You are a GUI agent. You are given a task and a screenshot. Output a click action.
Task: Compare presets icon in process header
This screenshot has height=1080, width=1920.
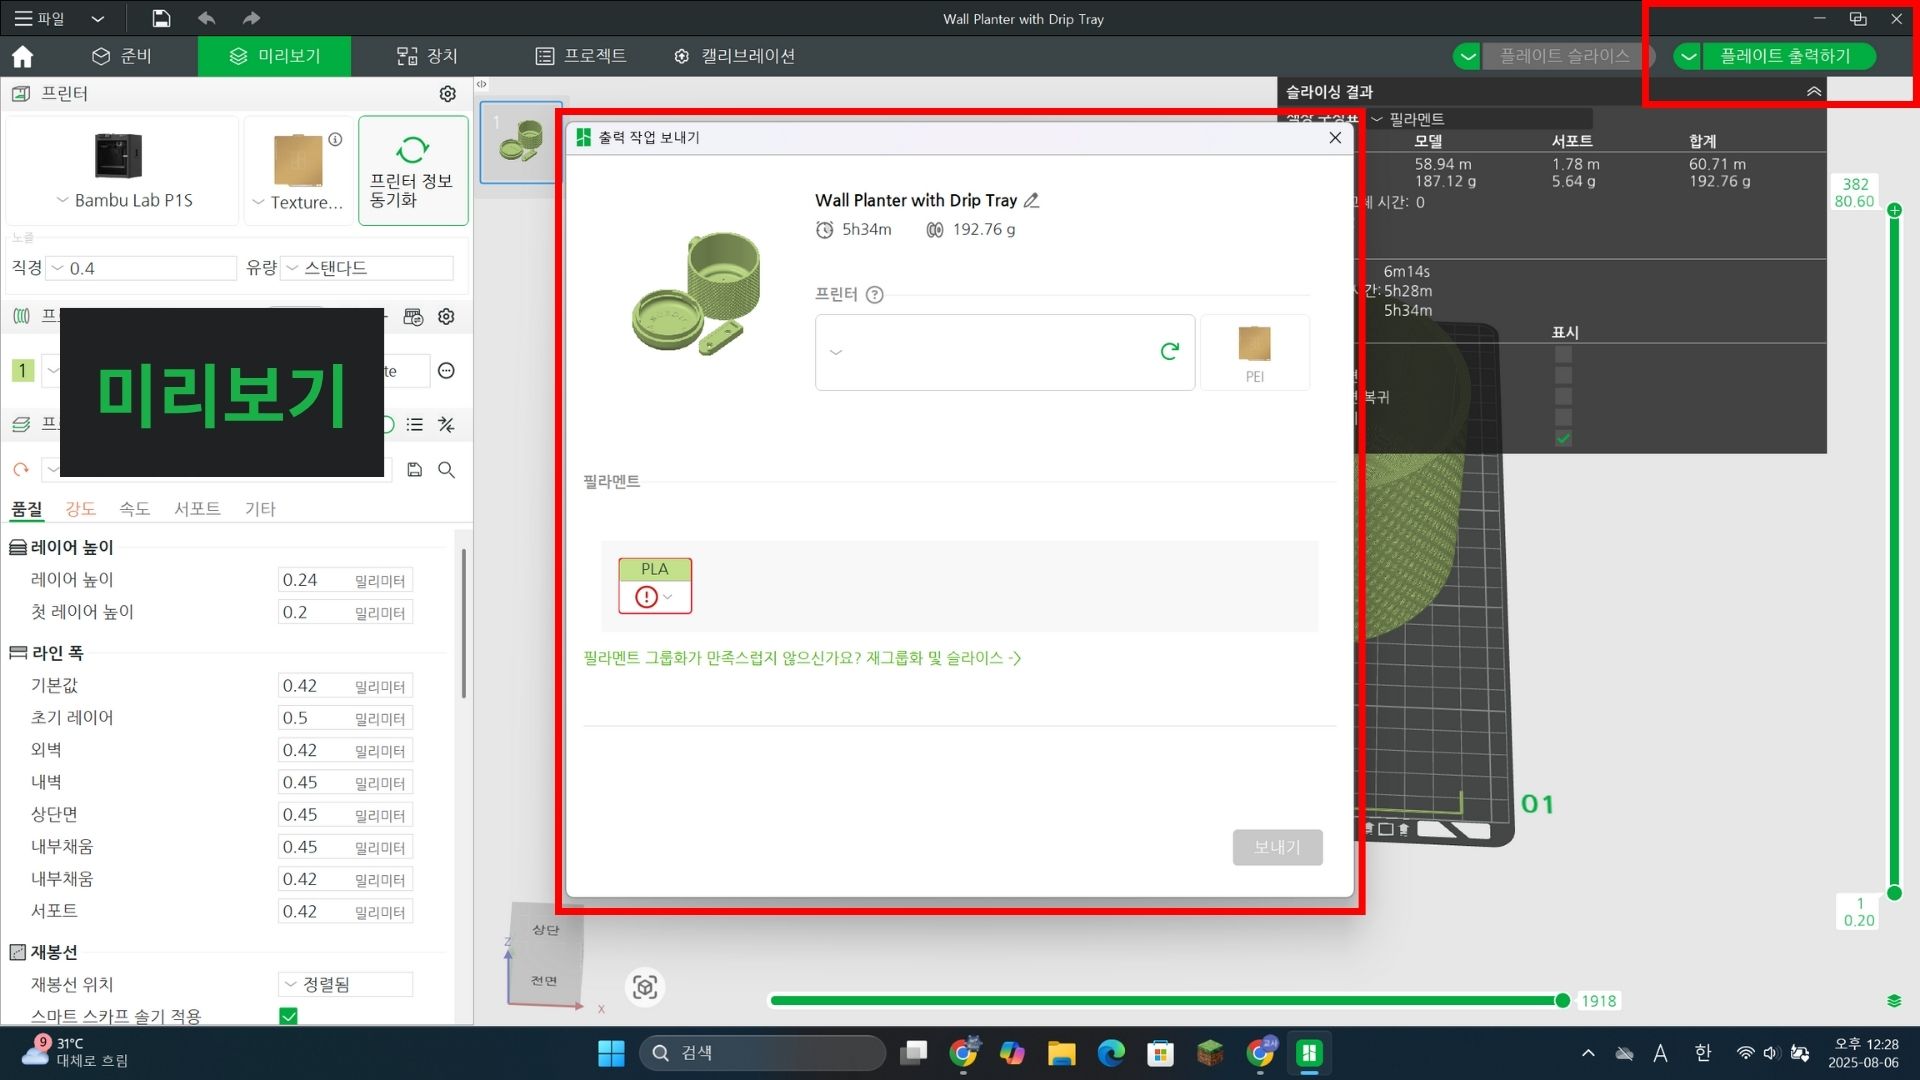[446, 425]
